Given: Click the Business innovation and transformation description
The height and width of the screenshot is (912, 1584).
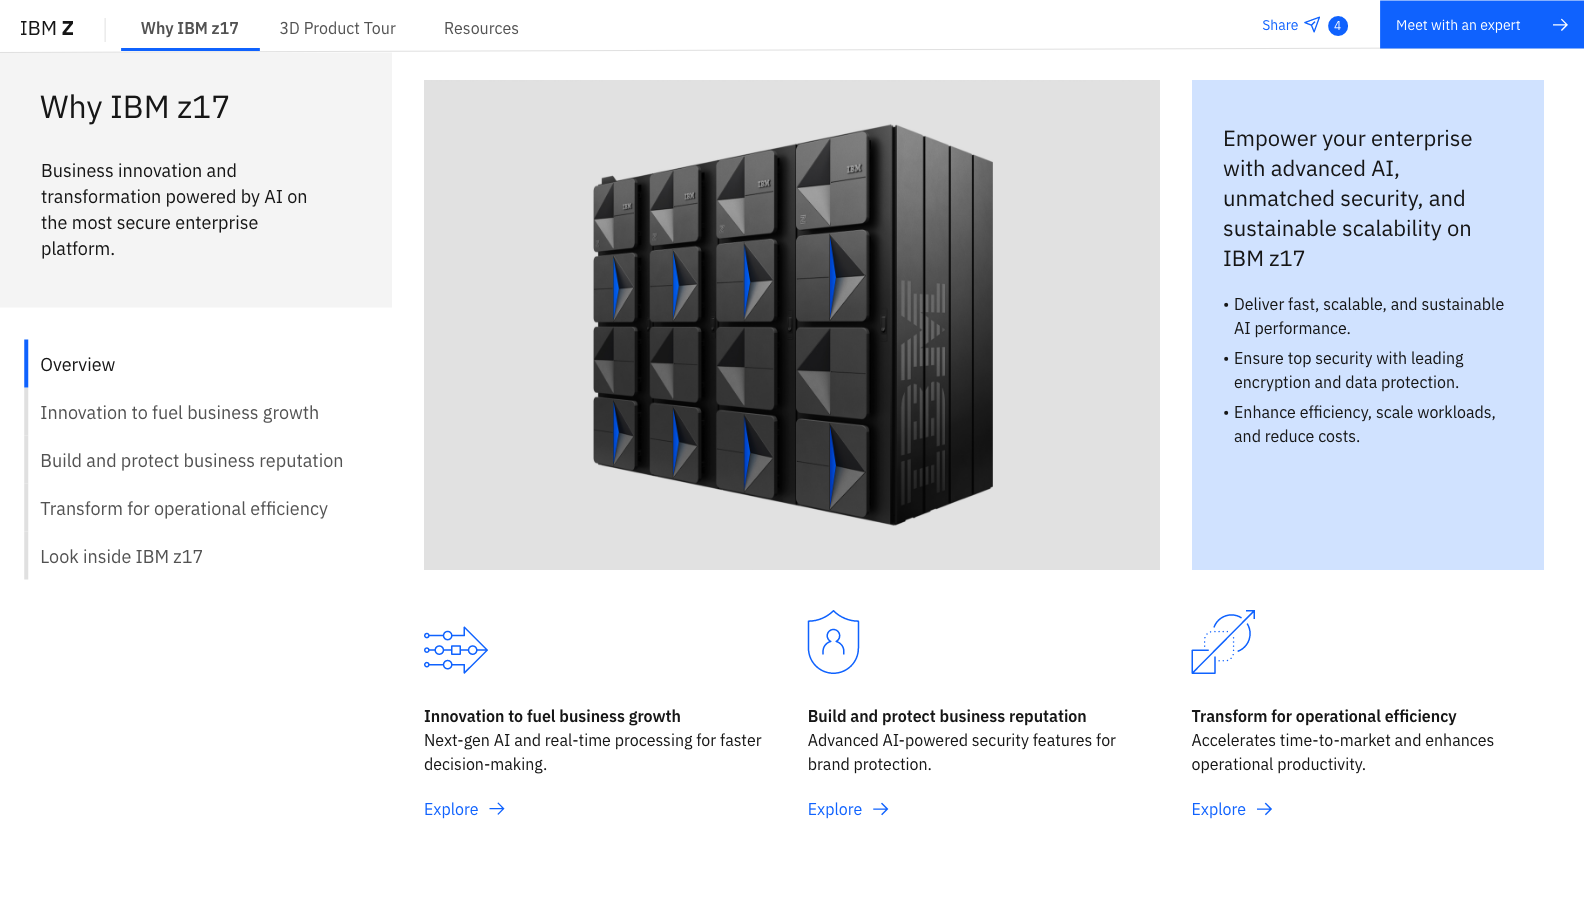Looking at the screenshot, I should tap(174, 210).
